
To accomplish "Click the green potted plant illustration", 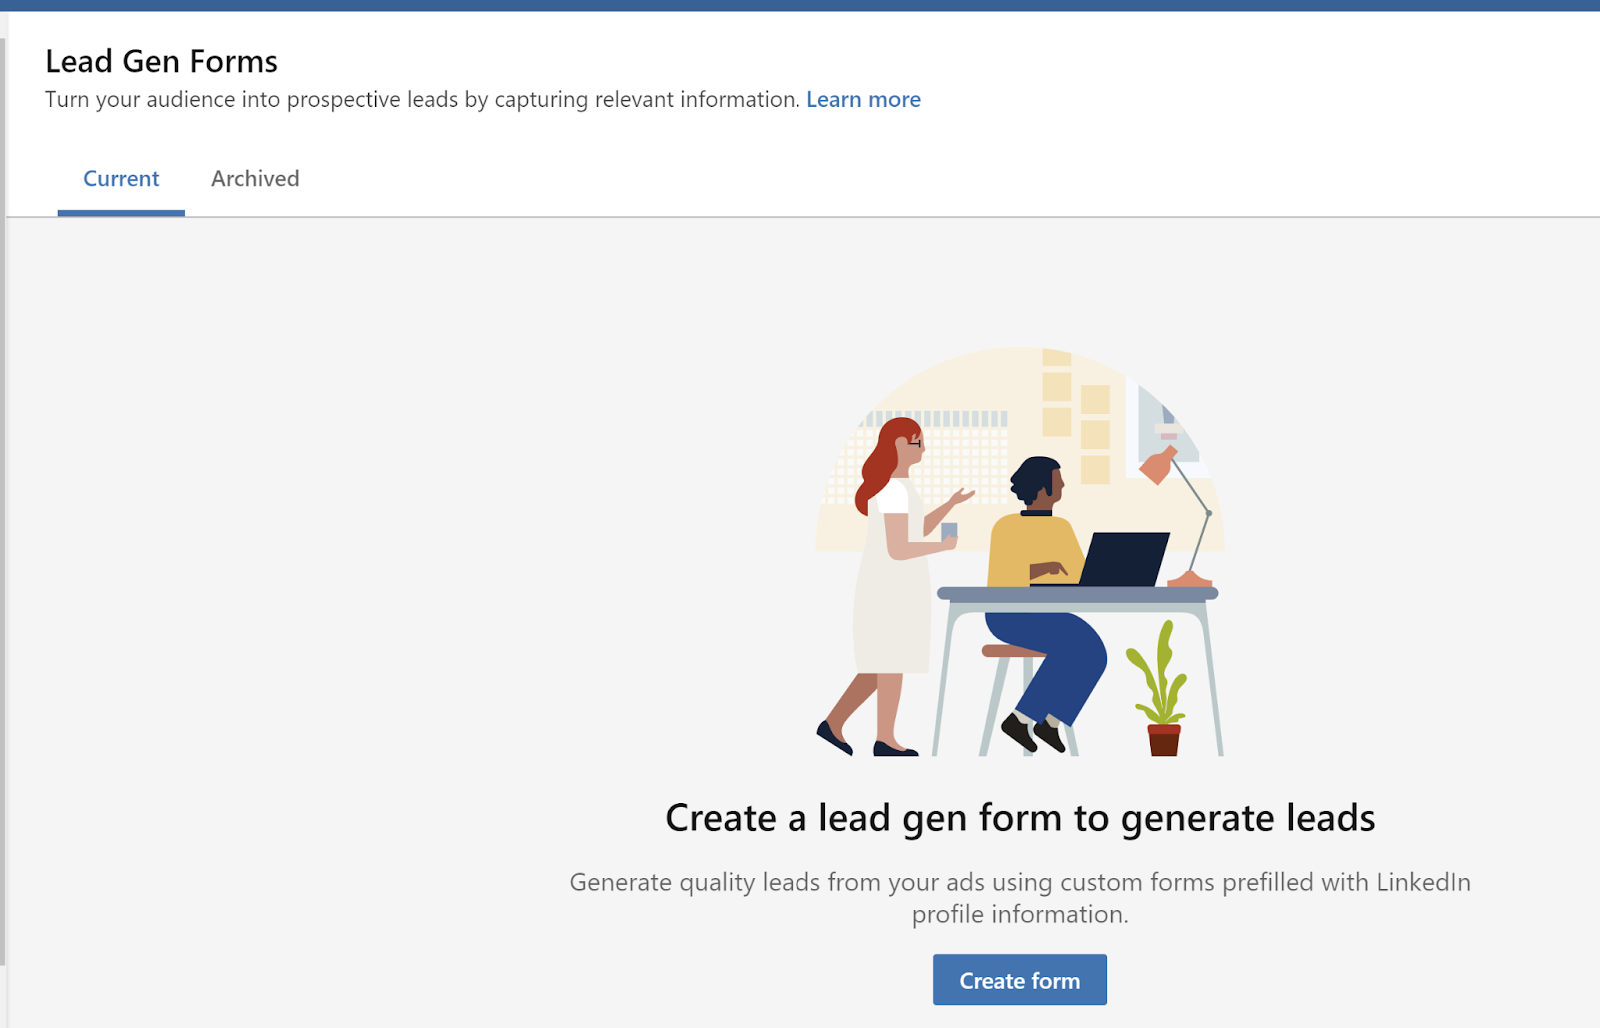I will point(1159,688).
